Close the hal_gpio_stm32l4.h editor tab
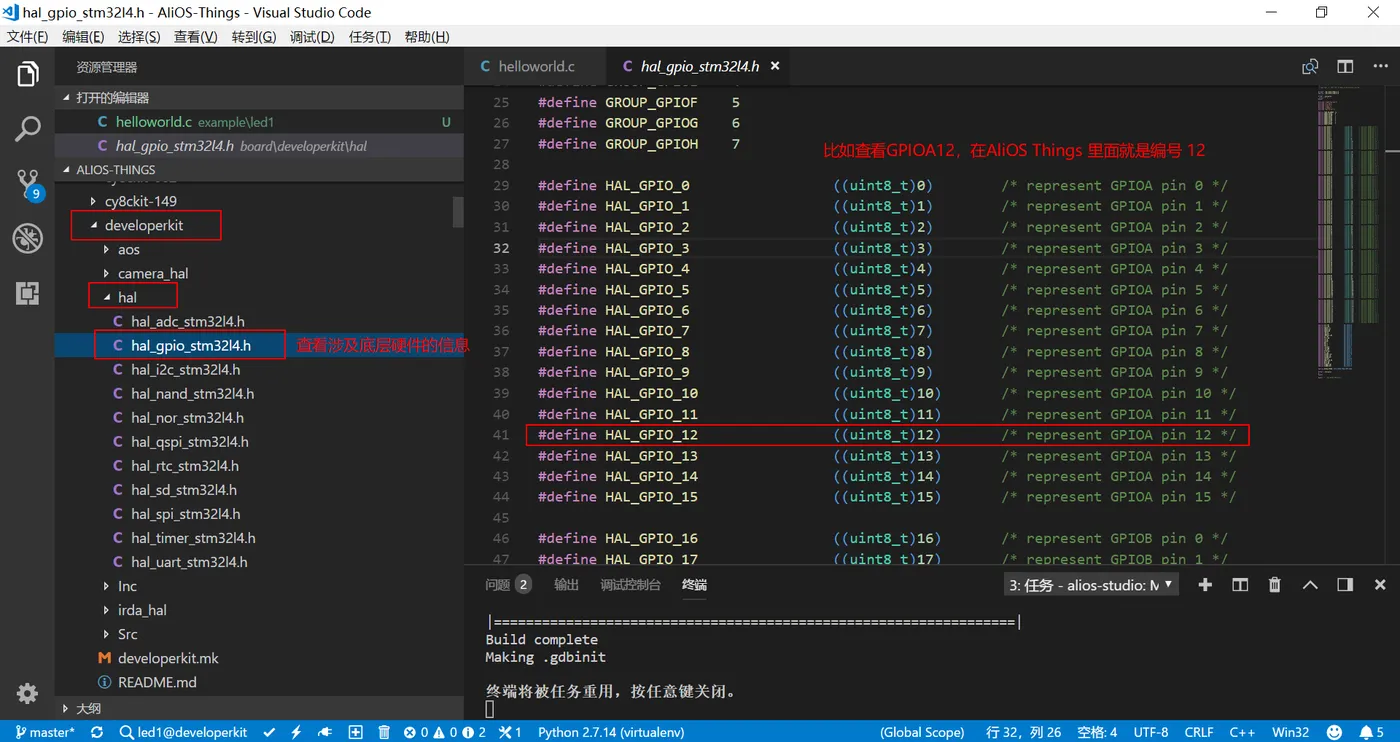1400x742 pixels. click(775, 66)
